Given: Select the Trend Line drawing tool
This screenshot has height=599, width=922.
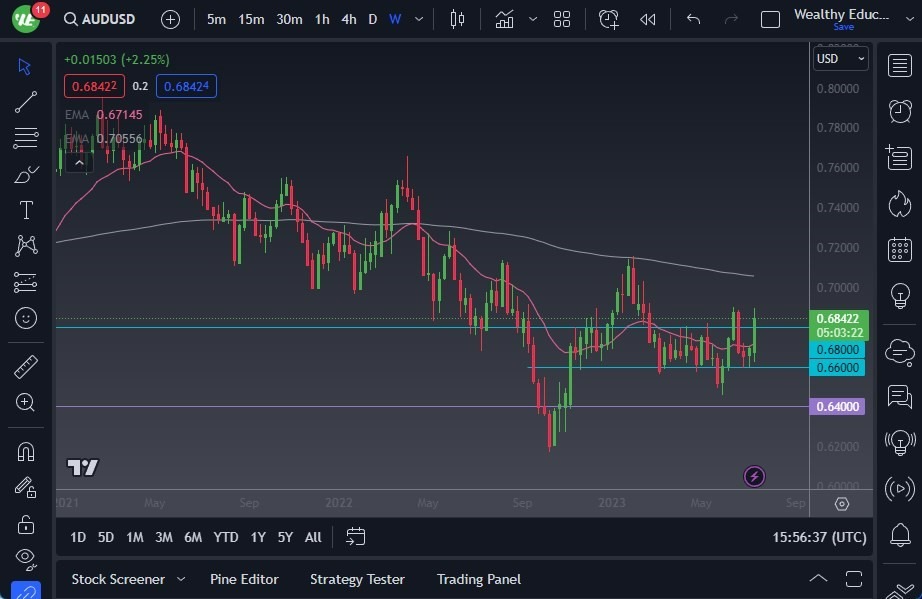Looking at the screenshot, I should tap(25, 101).
